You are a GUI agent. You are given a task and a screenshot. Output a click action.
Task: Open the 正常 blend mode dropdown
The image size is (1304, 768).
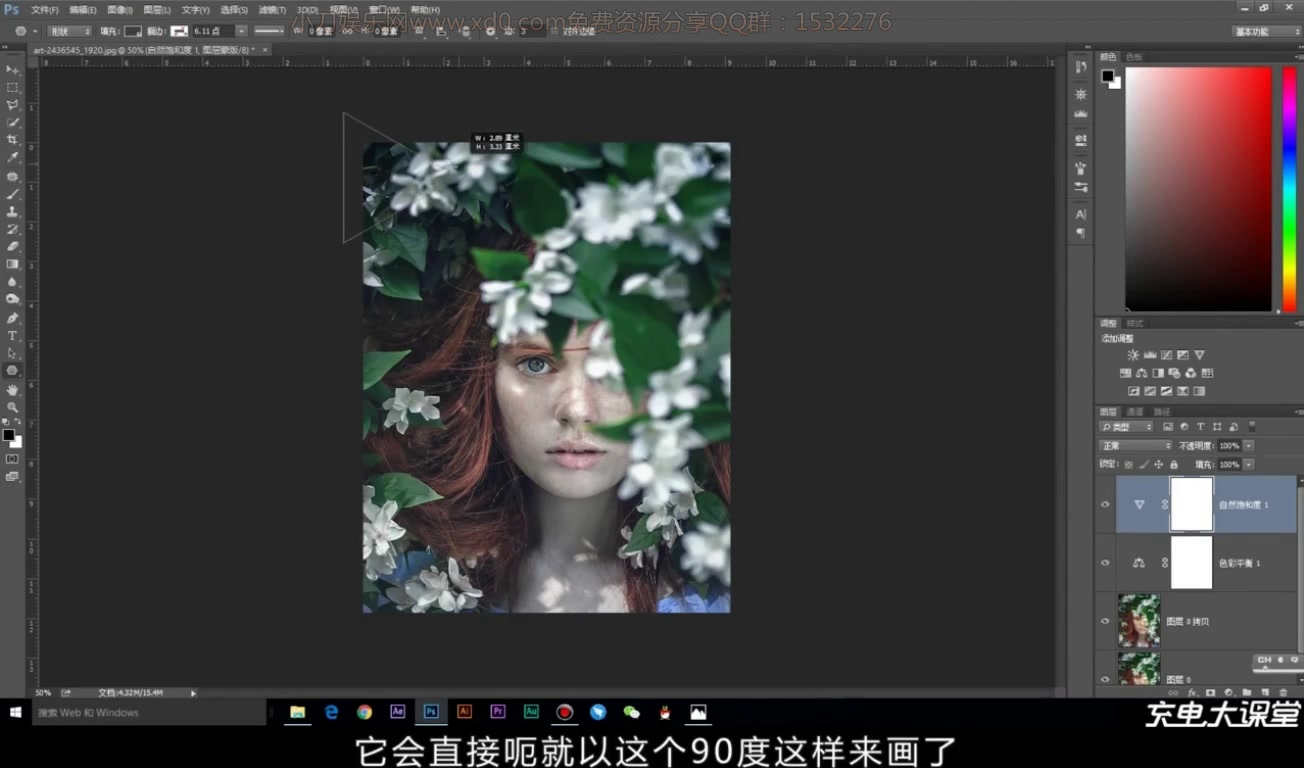1135,445
